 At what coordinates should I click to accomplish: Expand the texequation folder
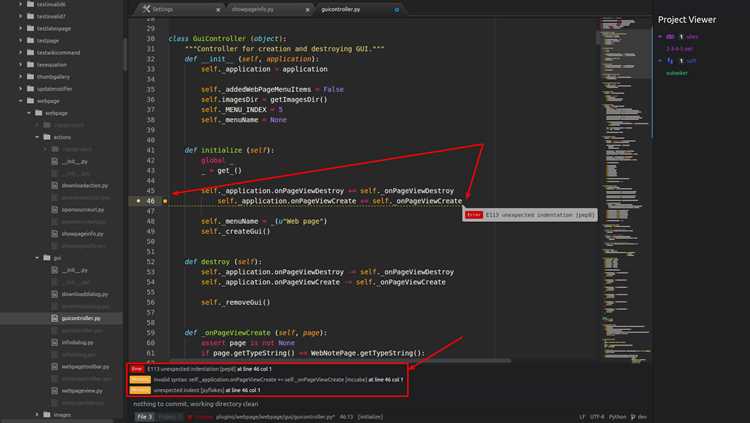click(21, 65)
